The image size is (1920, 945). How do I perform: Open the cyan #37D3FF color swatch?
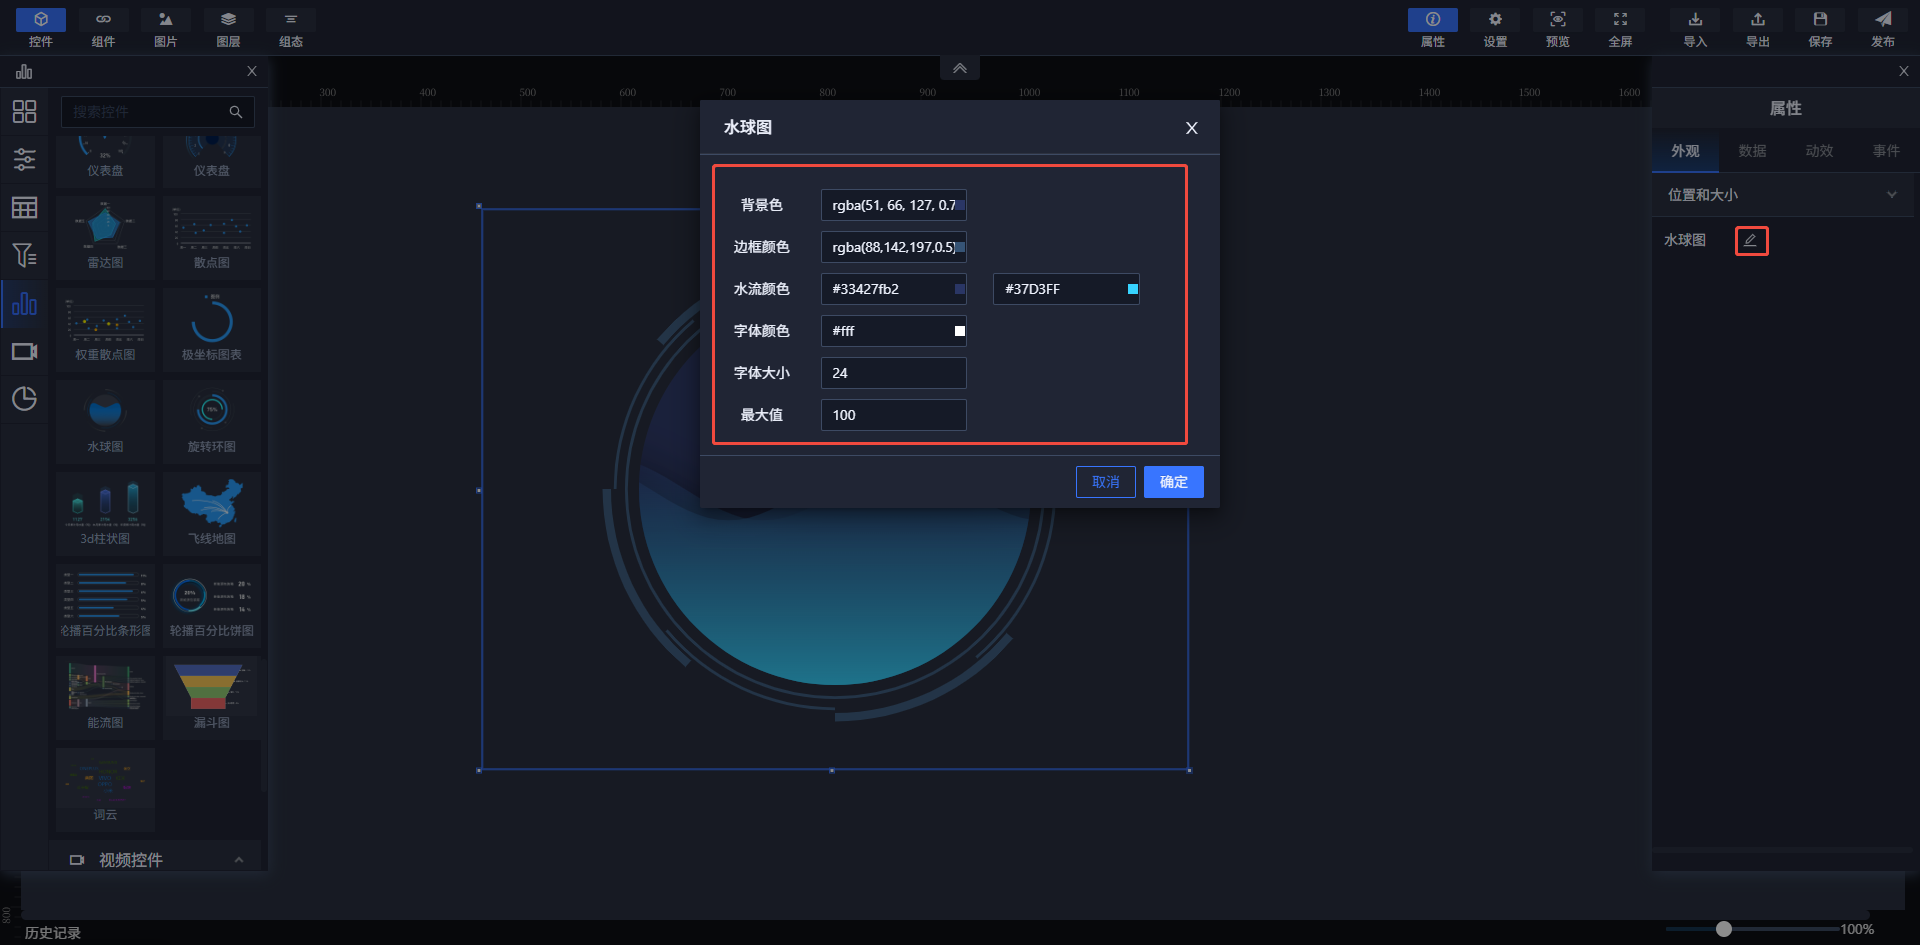pos(1133,289)
